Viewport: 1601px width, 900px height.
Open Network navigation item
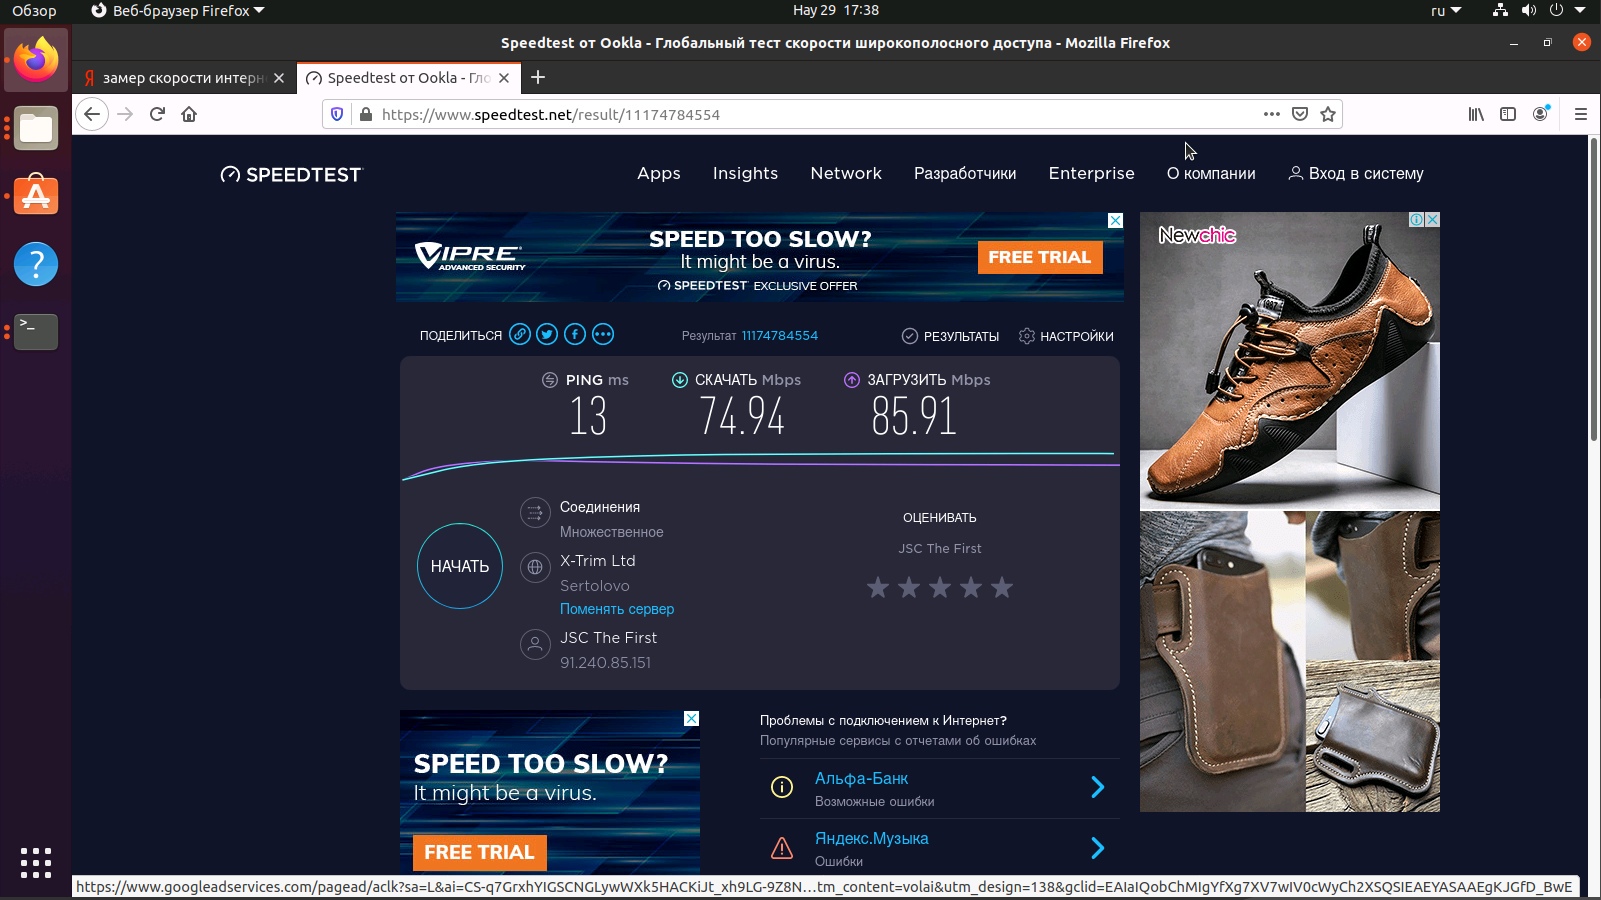tap(846, 173)
